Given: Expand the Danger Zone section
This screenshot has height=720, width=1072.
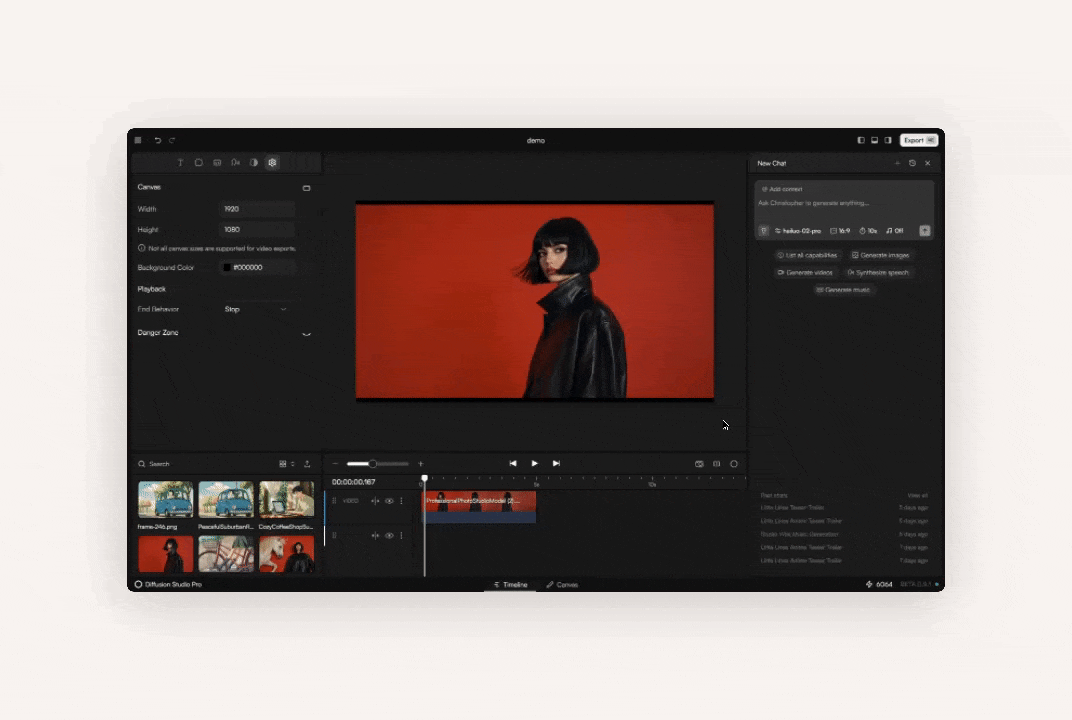Looking at the screenshot, I should [306, 334].
